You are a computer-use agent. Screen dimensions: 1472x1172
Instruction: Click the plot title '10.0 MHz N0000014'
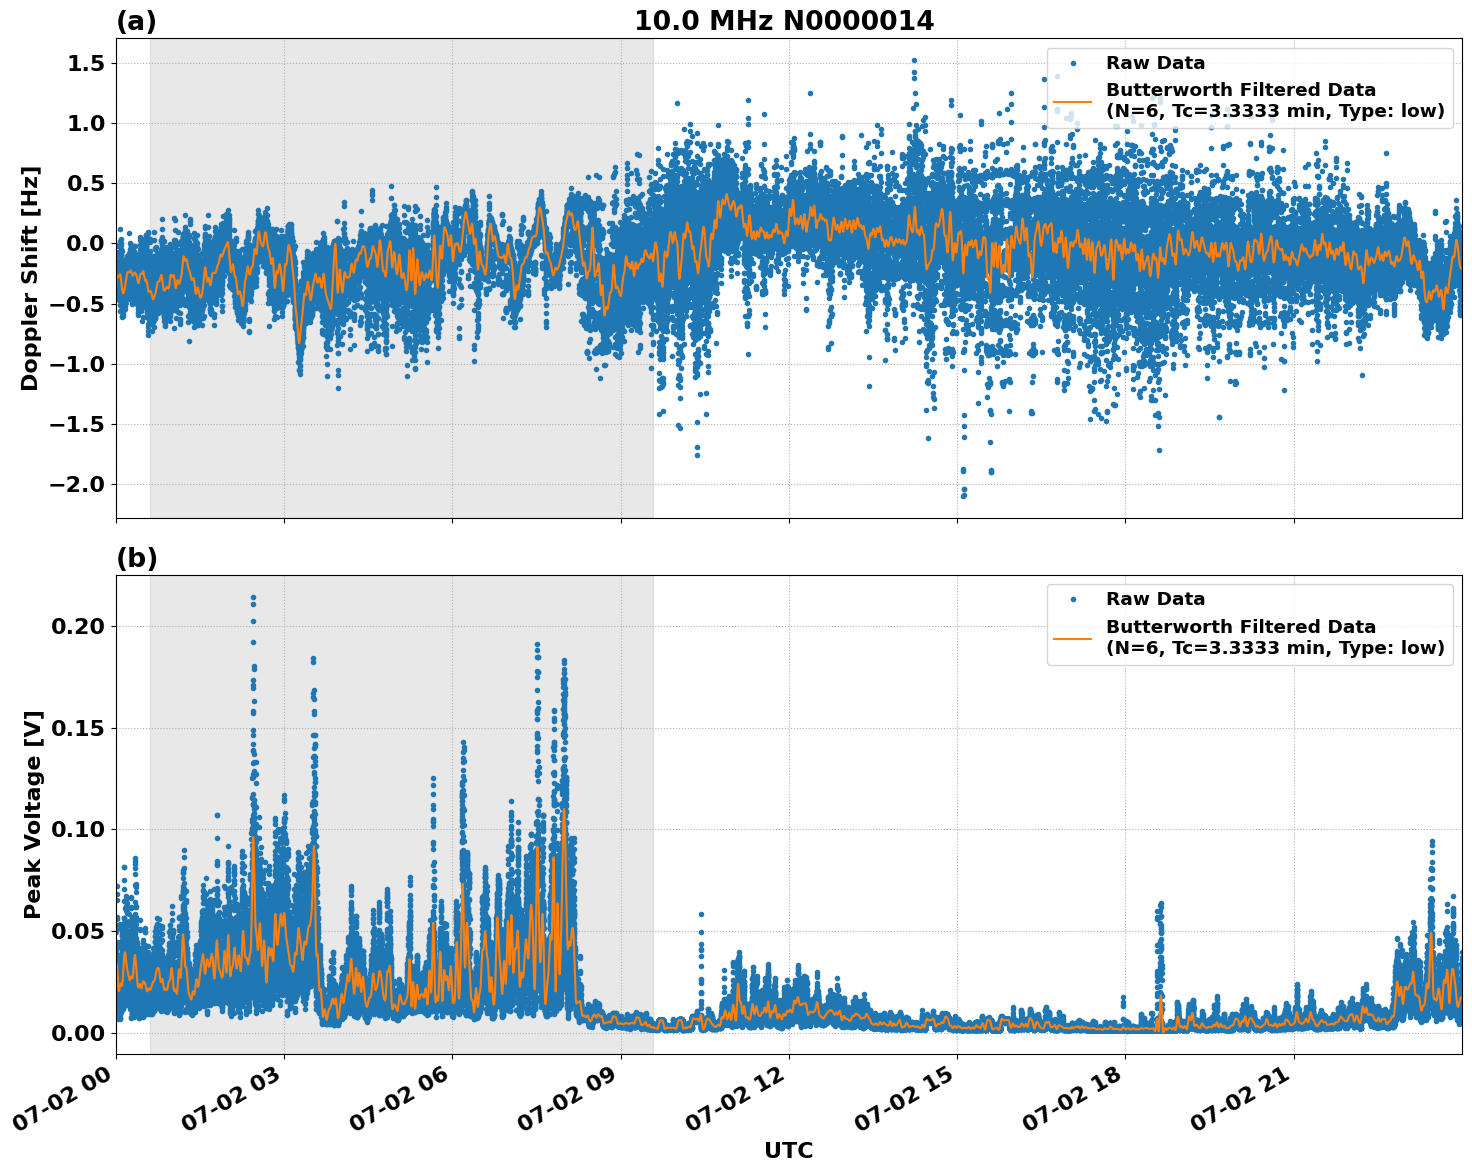pos(784,21)
